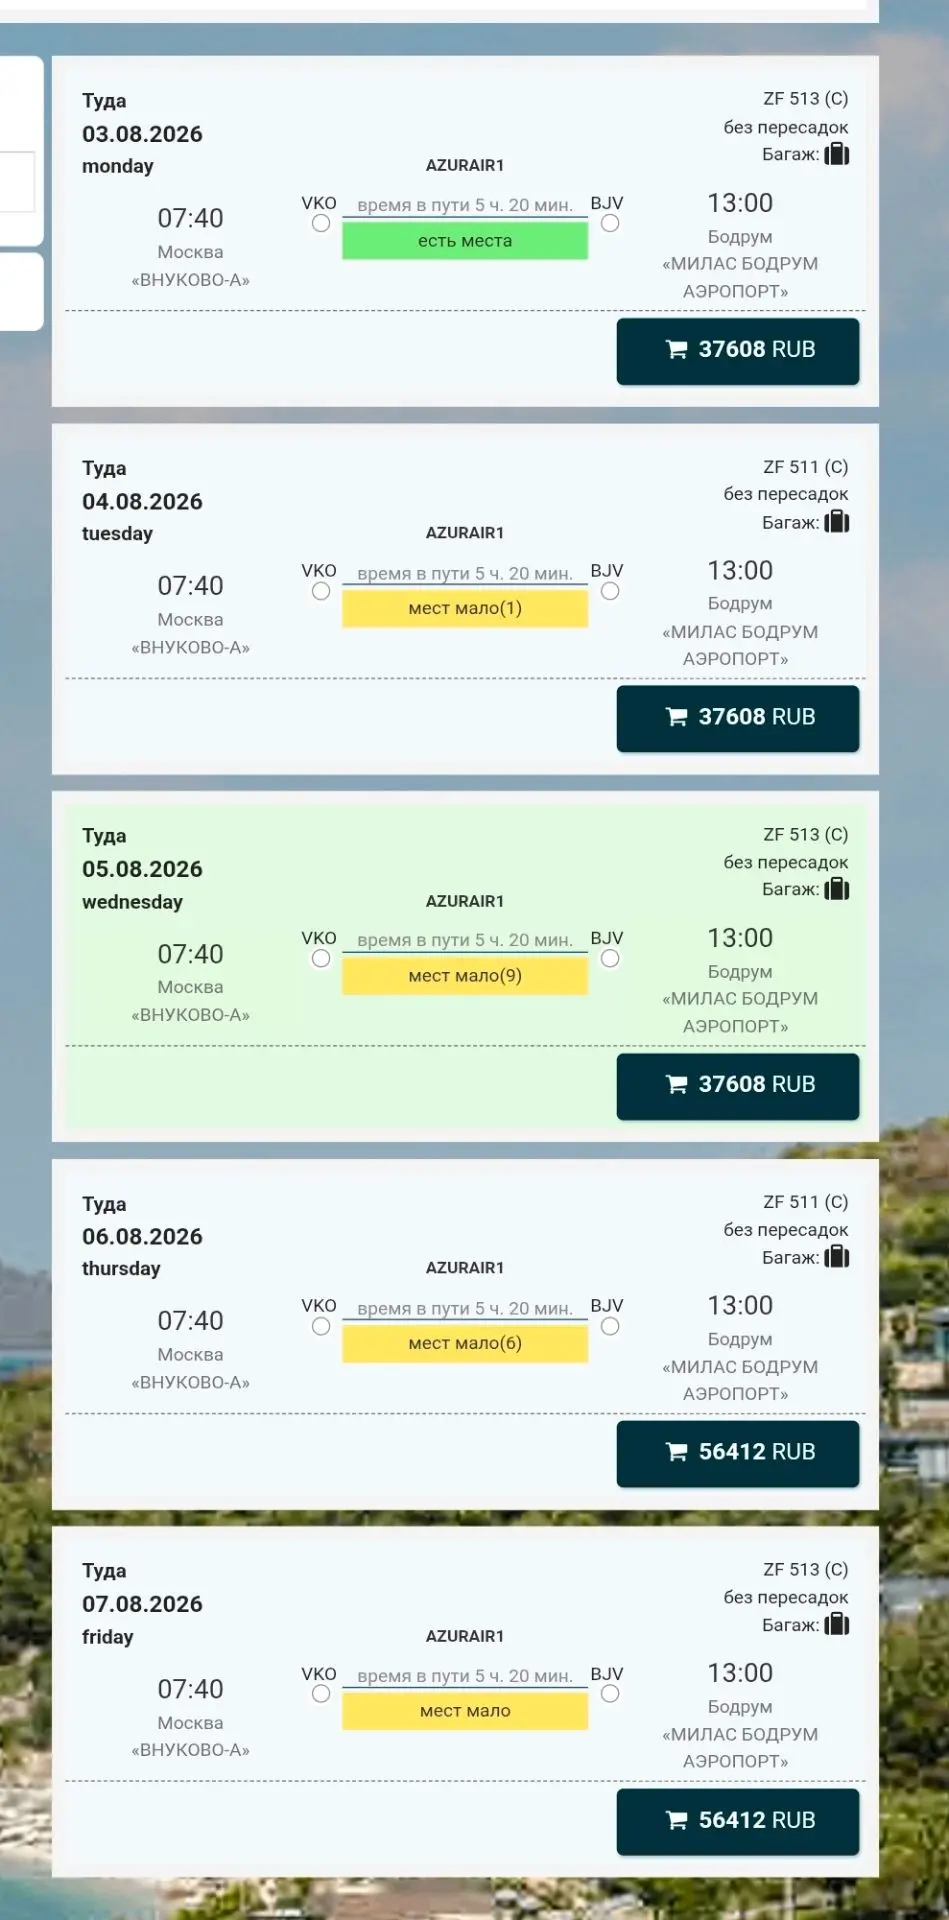
Task: Buy Wednesday 05.08.2026 ticket for 37608 RUB
Action: [738, 1086]
